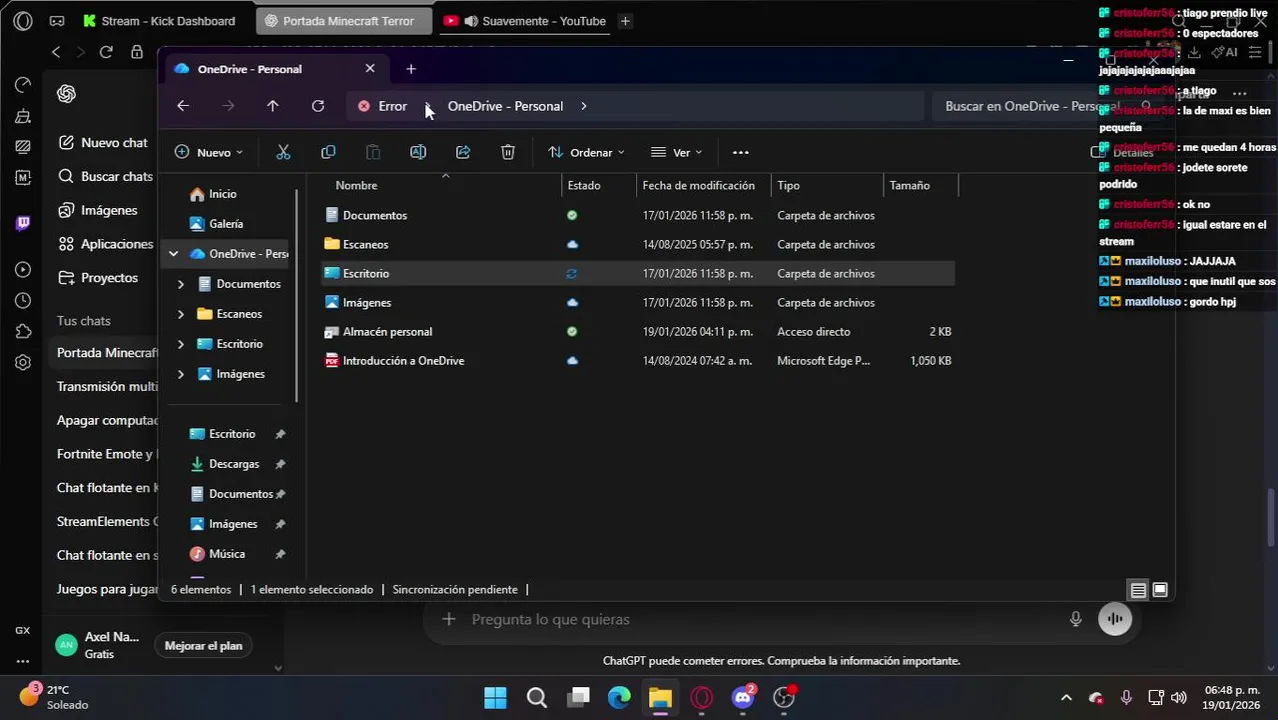Open the volume icon in system tray
1278x720 pixels.
(1179, 698)
